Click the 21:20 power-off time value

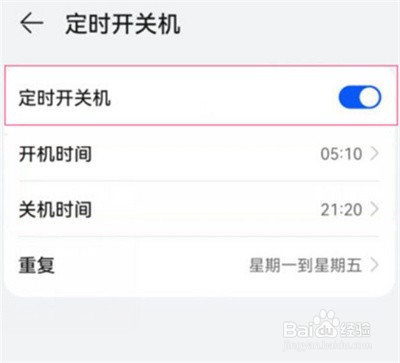[x=341, y=210]
